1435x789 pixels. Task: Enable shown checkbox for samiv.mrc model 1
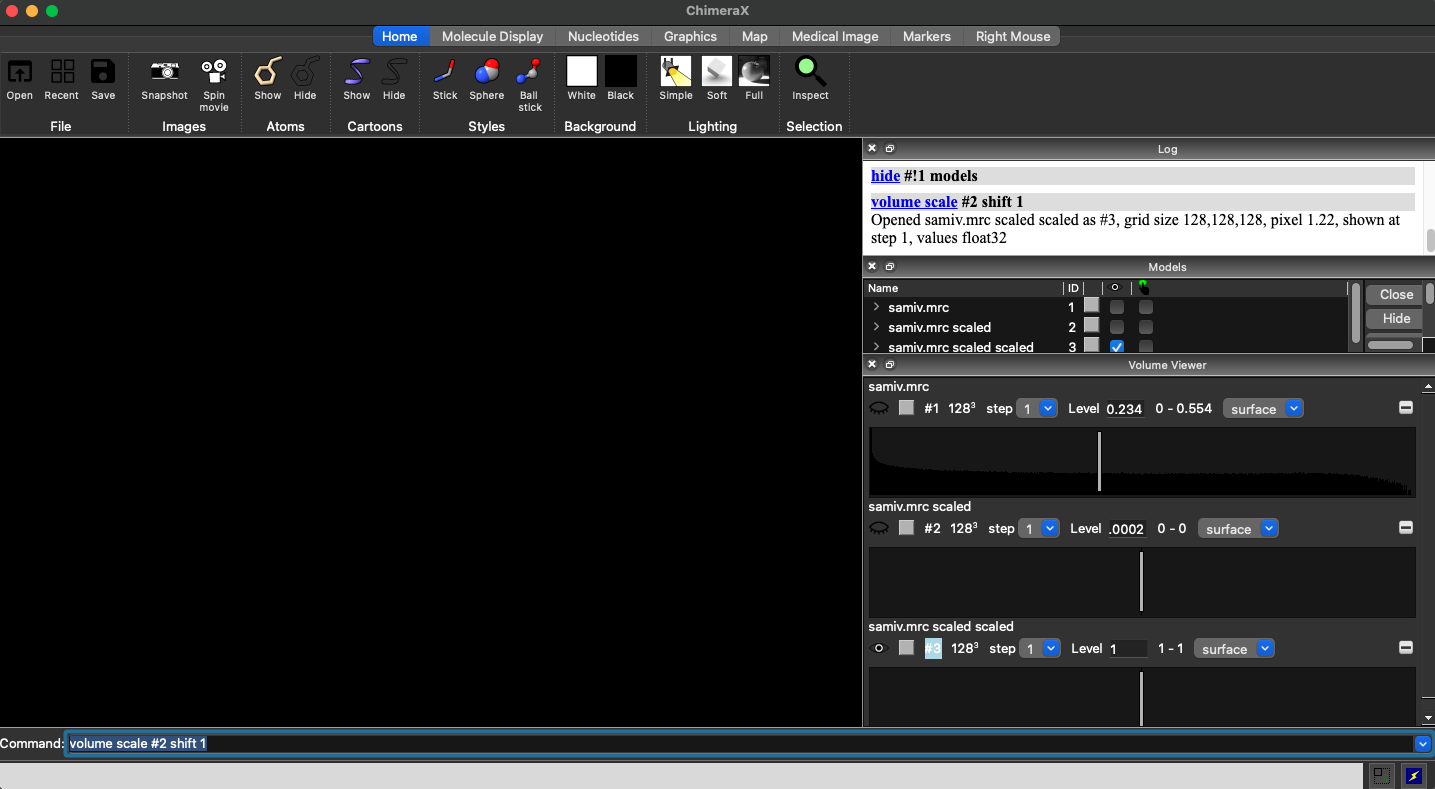tap(1116, 307)
